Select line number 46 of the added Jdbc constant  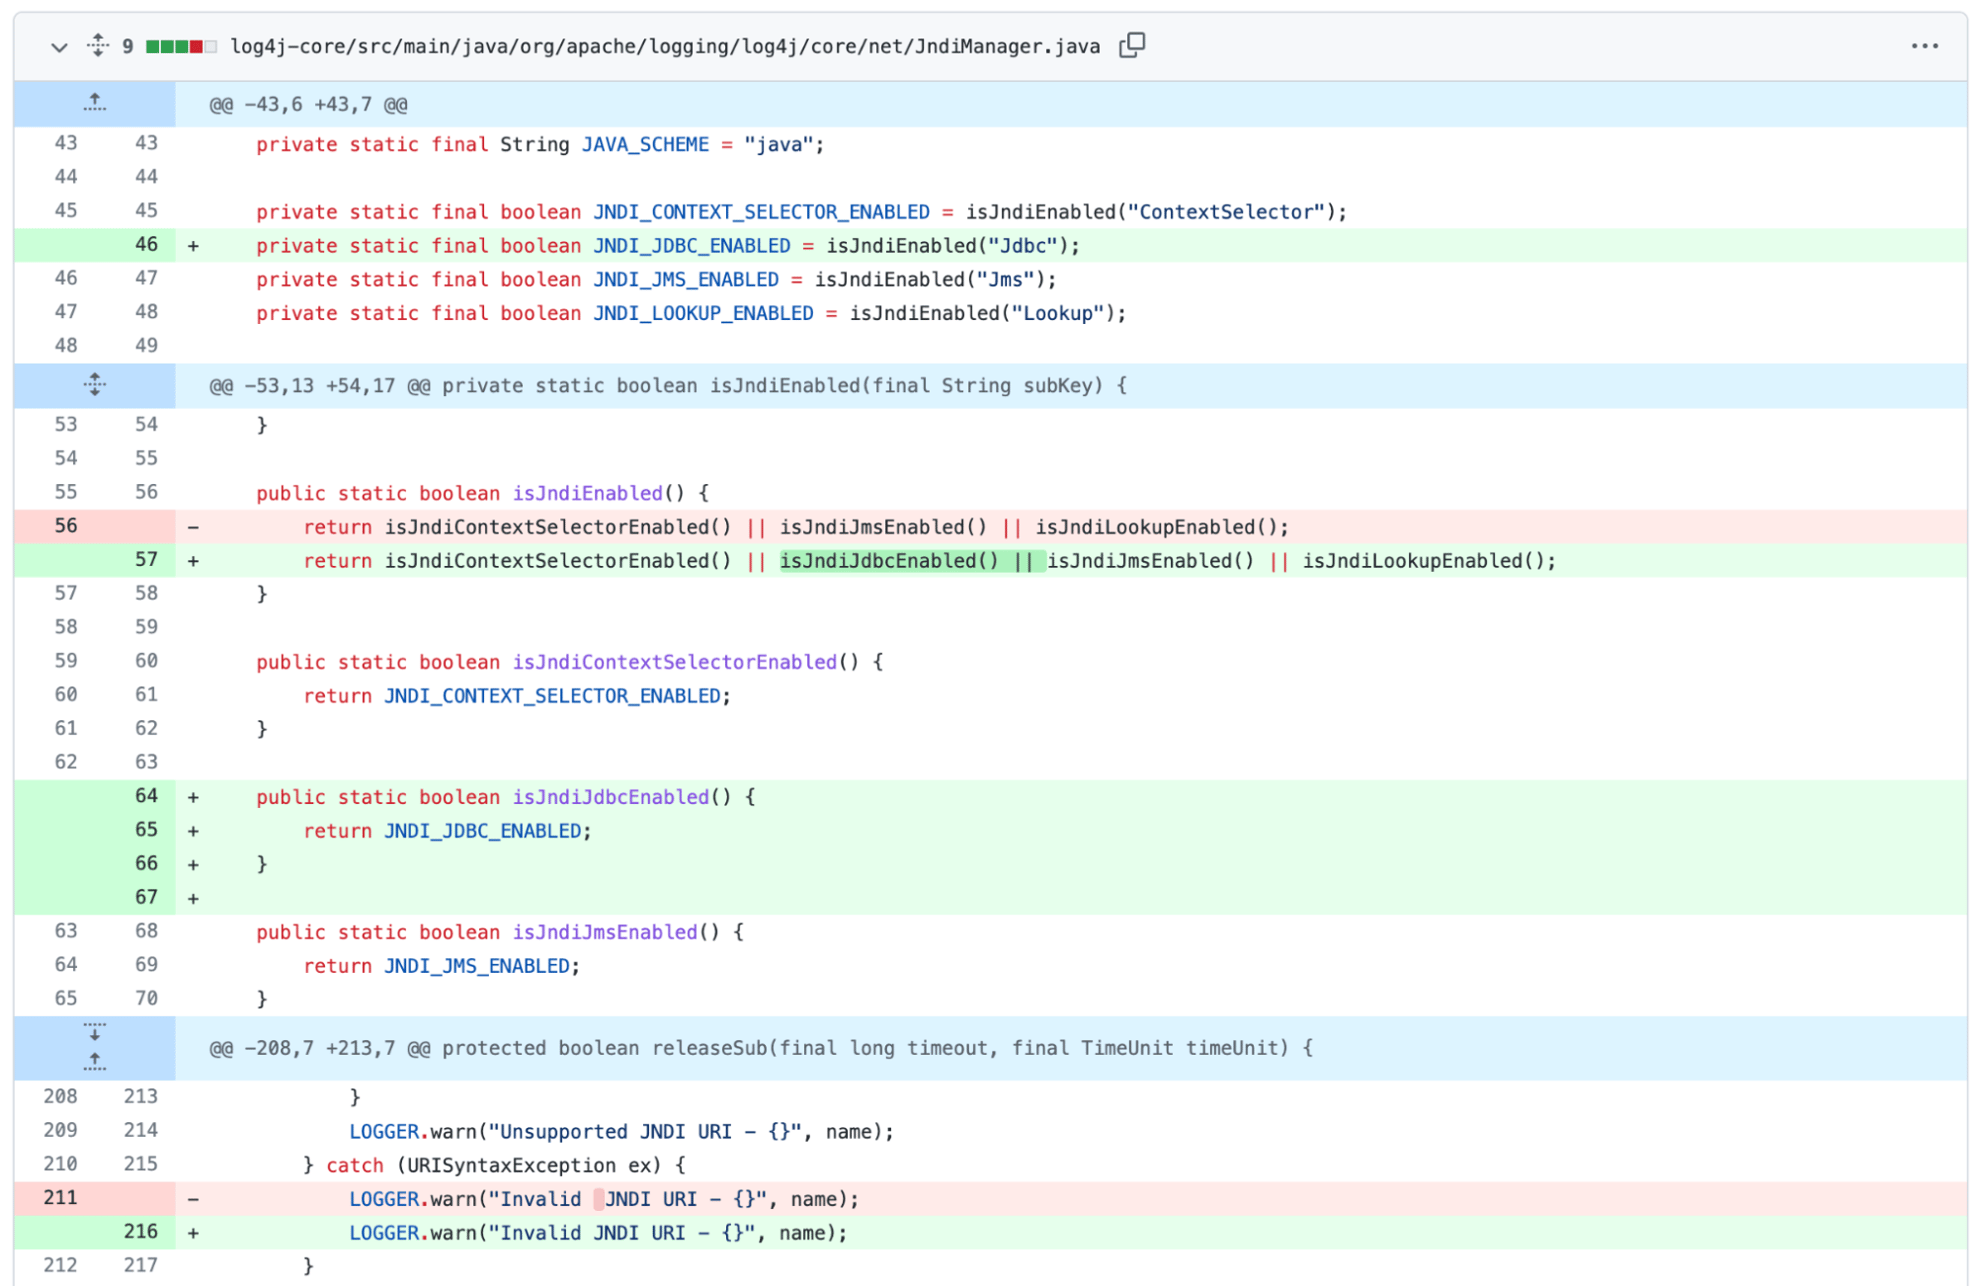point(146,245)
